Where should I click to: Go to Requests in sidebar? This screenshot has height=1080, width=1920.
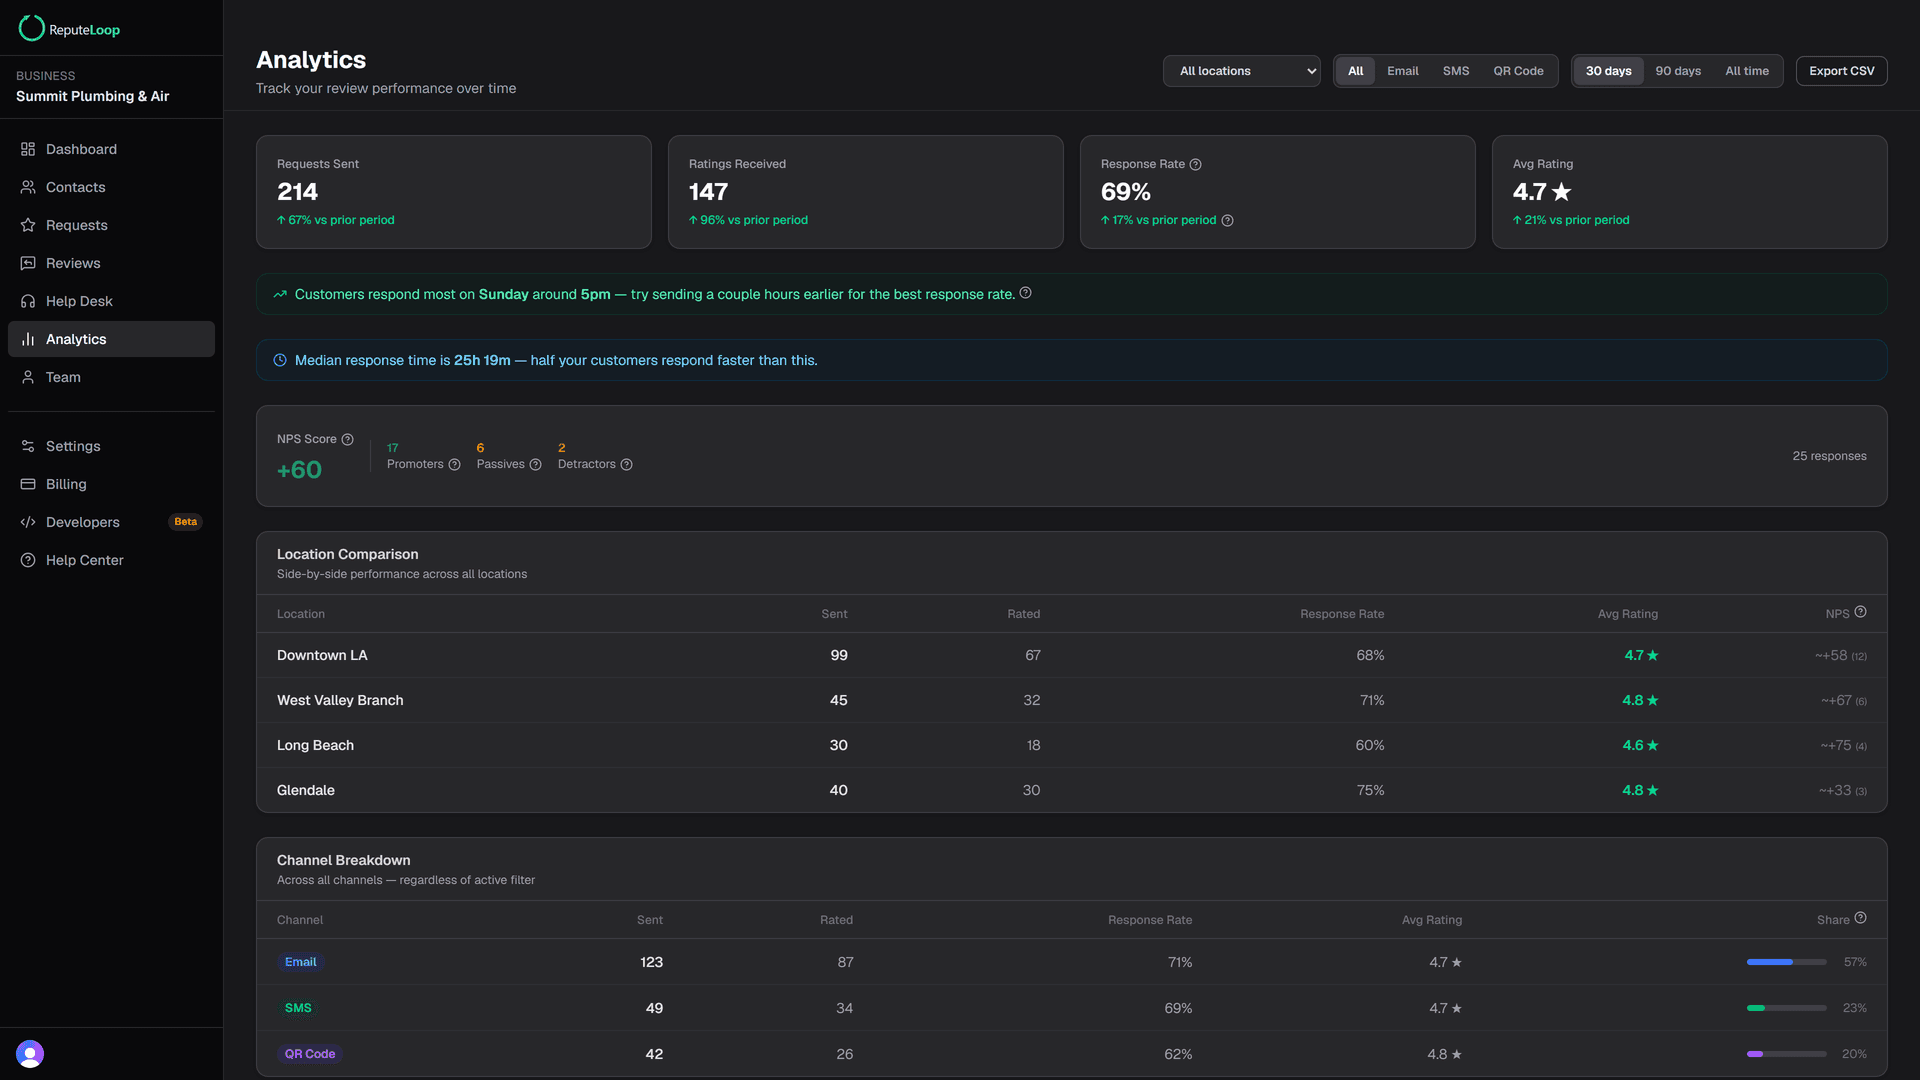pos(111,225)
